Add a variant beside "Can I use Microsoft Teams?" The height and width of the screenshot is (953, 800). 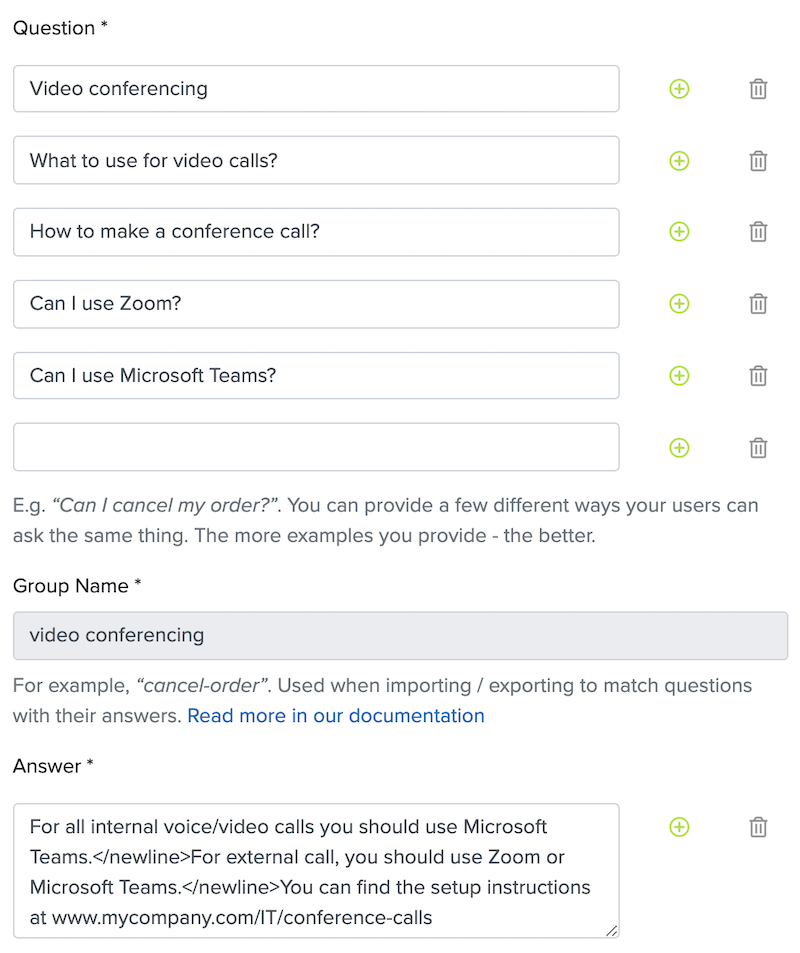tap(679, 376)
